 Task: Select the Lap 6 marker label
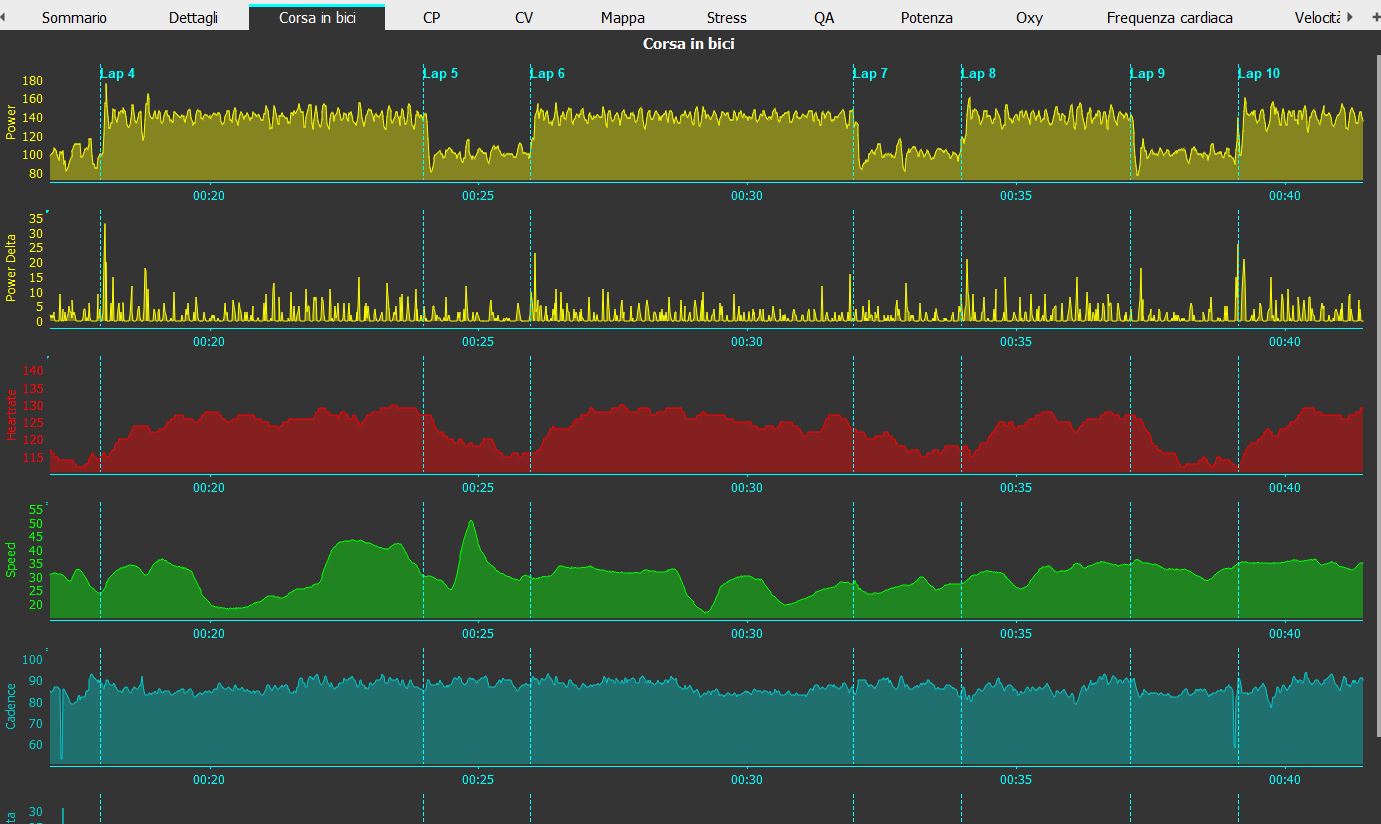pos(548,74)
